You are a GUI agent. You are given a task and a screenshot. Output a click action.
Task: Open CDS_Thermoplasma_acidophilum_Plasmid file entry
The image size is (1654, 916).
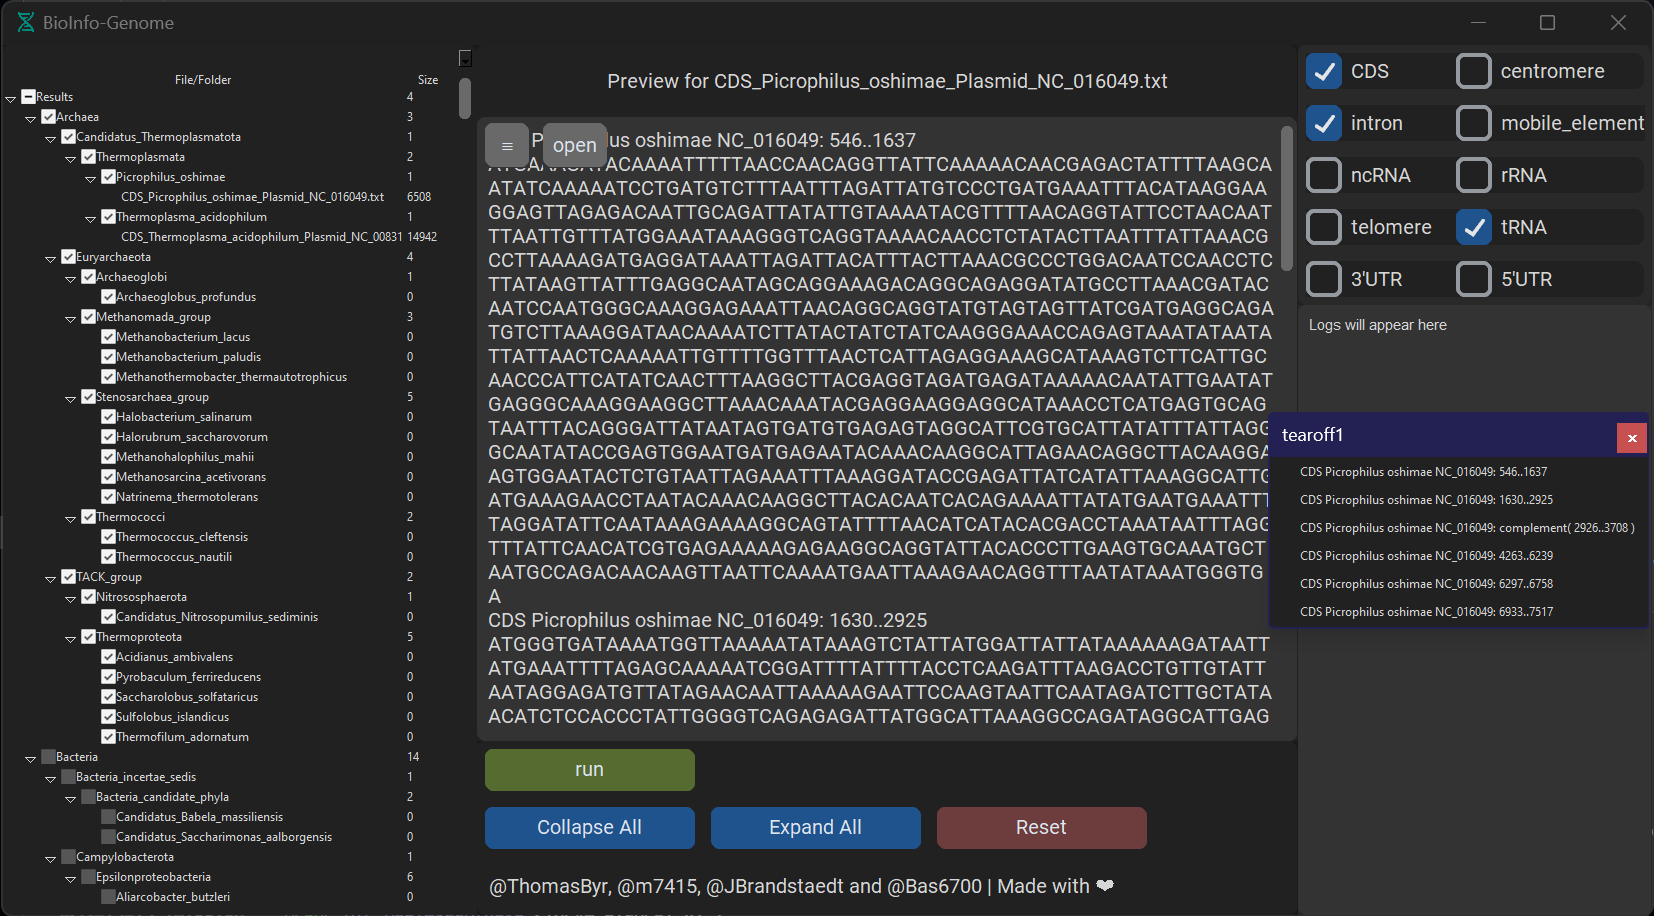tap(261, 237)
